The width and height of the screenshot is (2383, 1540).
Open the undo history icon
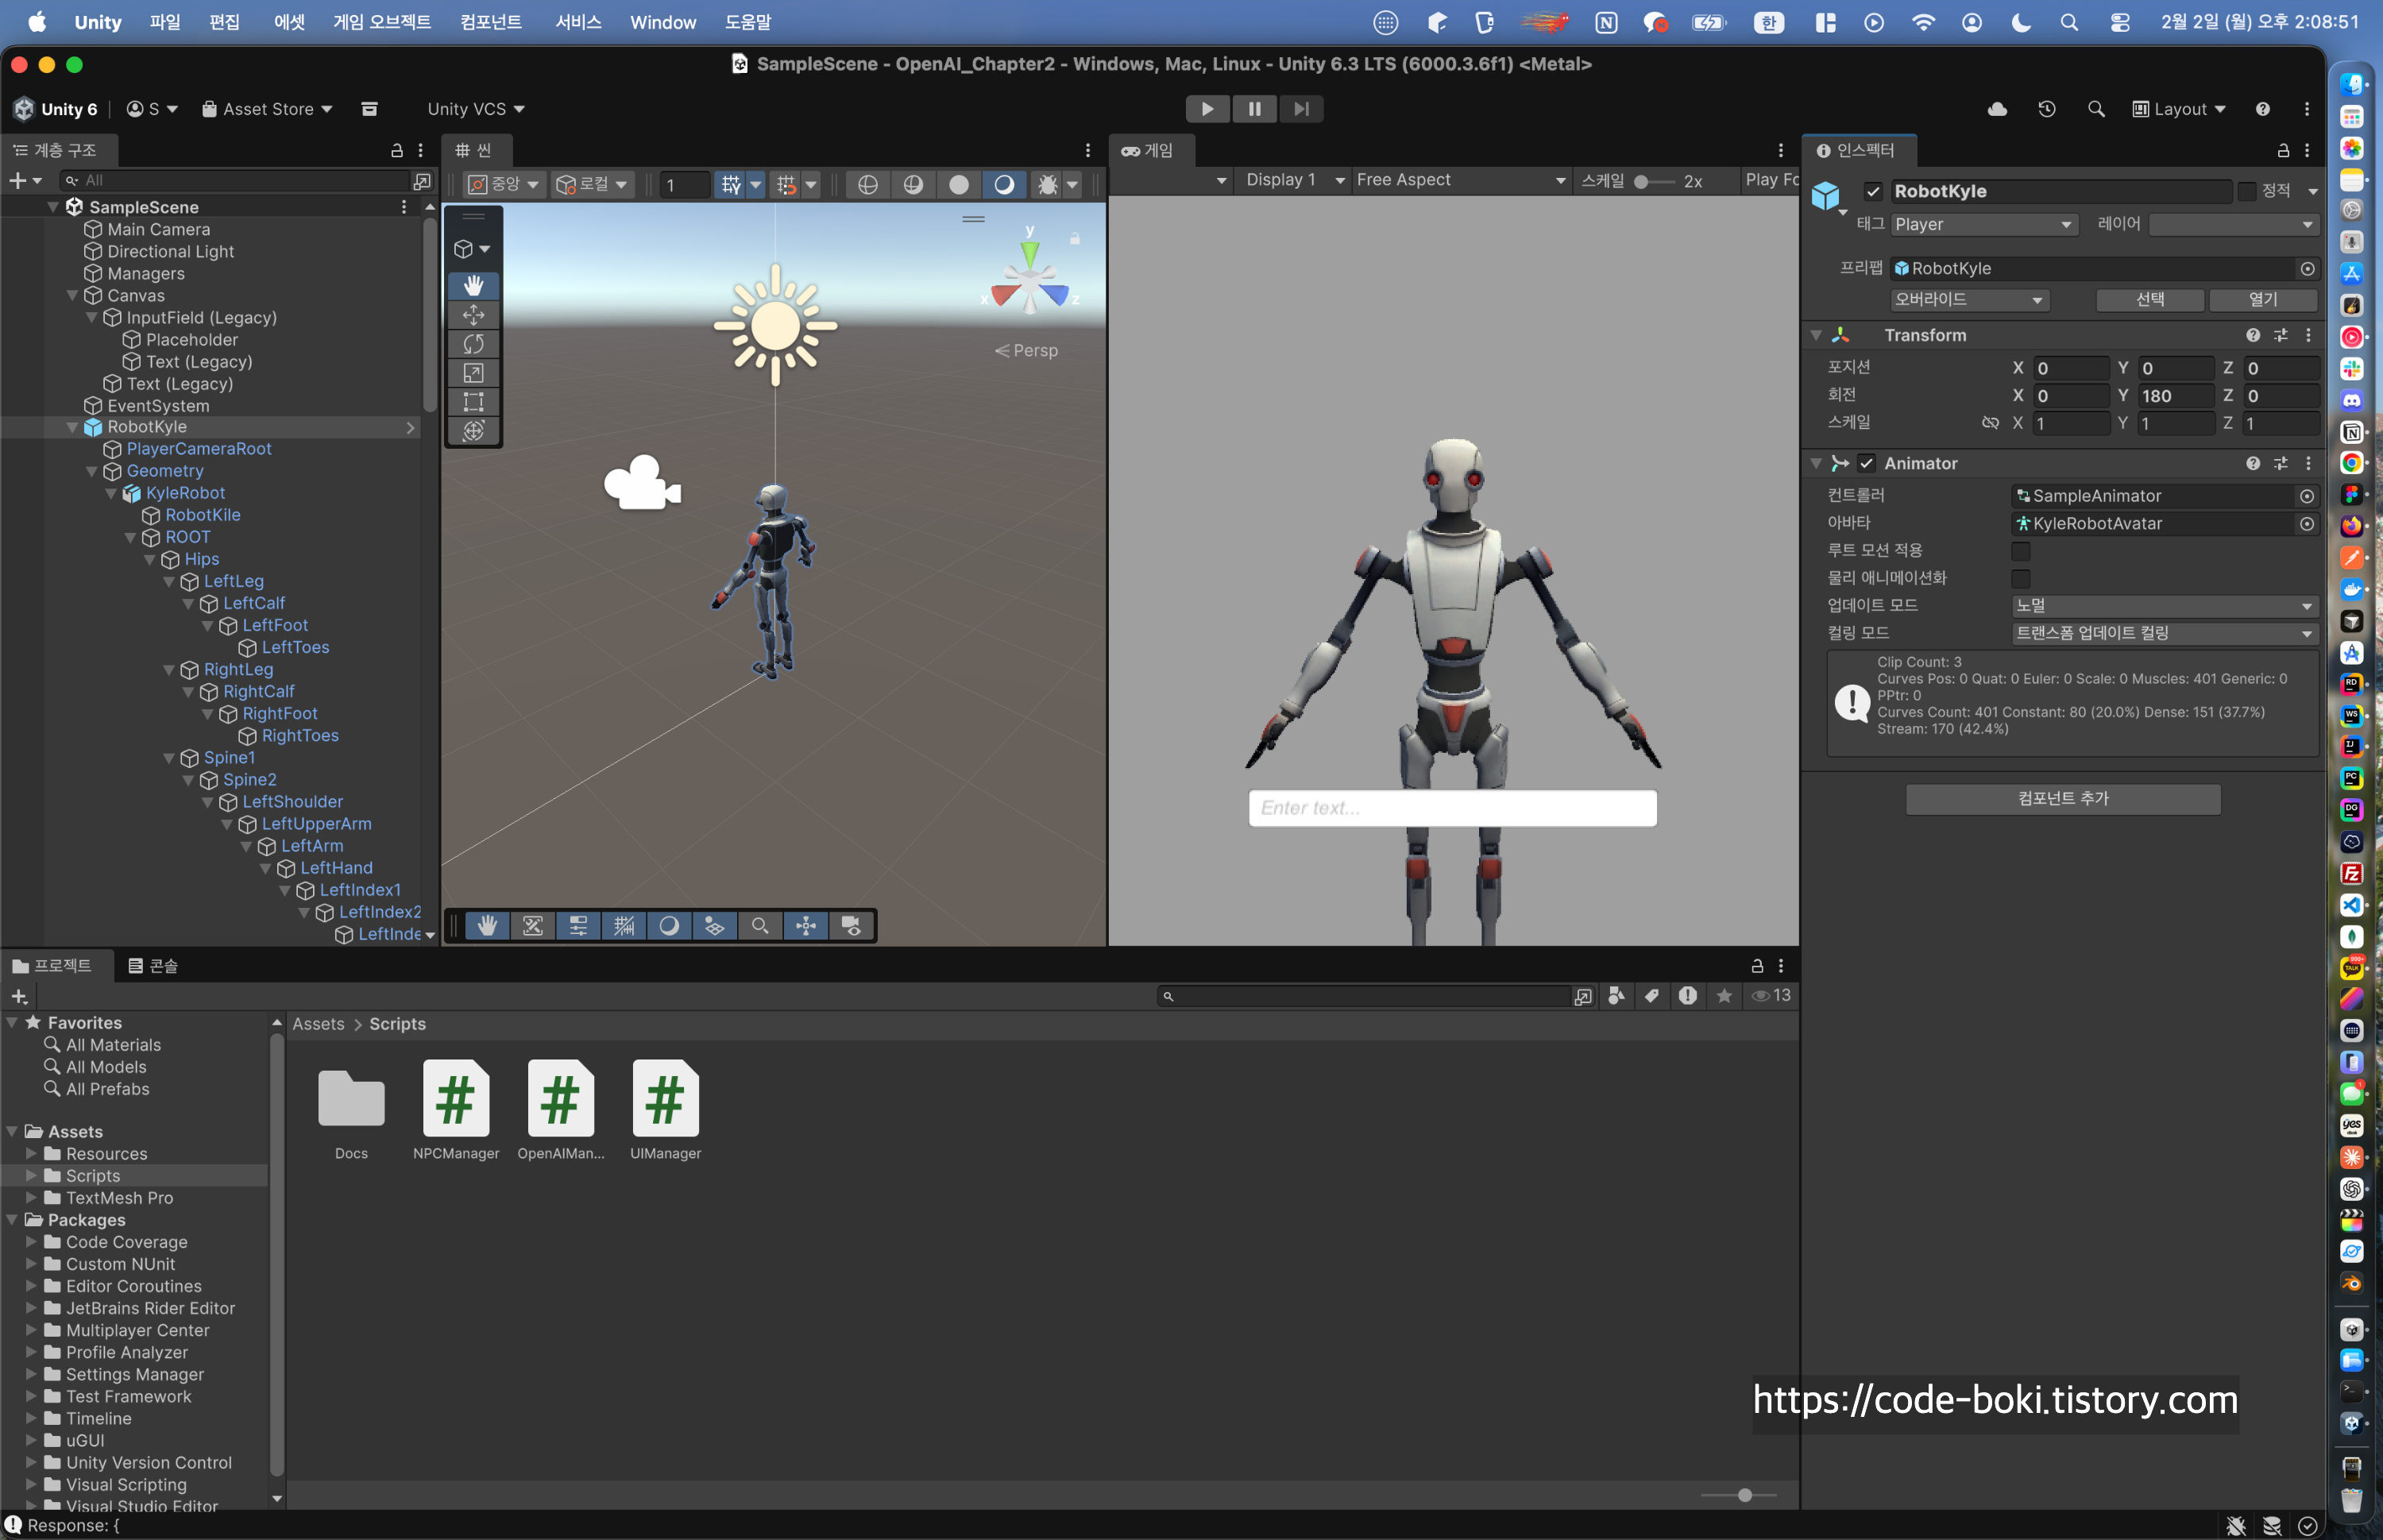[x=2047, y=109]
